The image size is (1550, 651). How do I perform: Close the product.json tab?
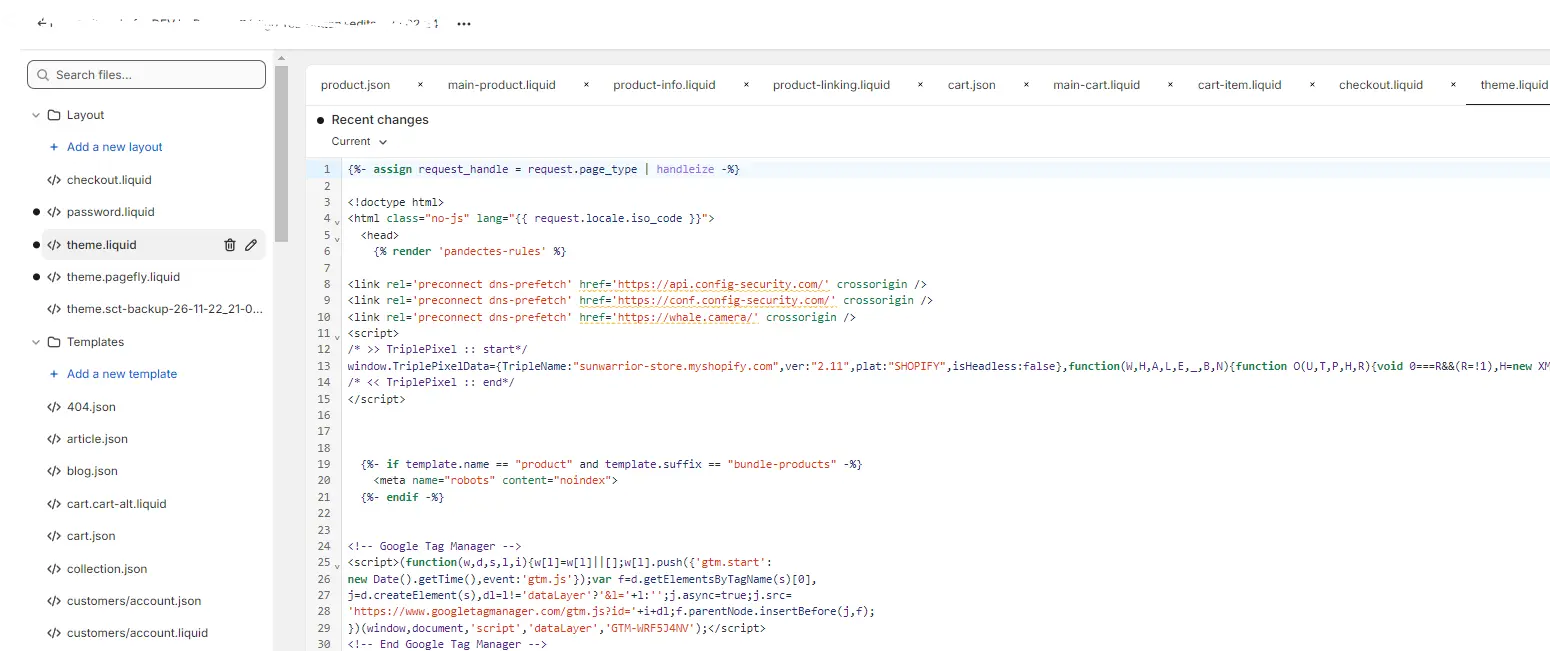pyautogui.click(x=420, y=85)
